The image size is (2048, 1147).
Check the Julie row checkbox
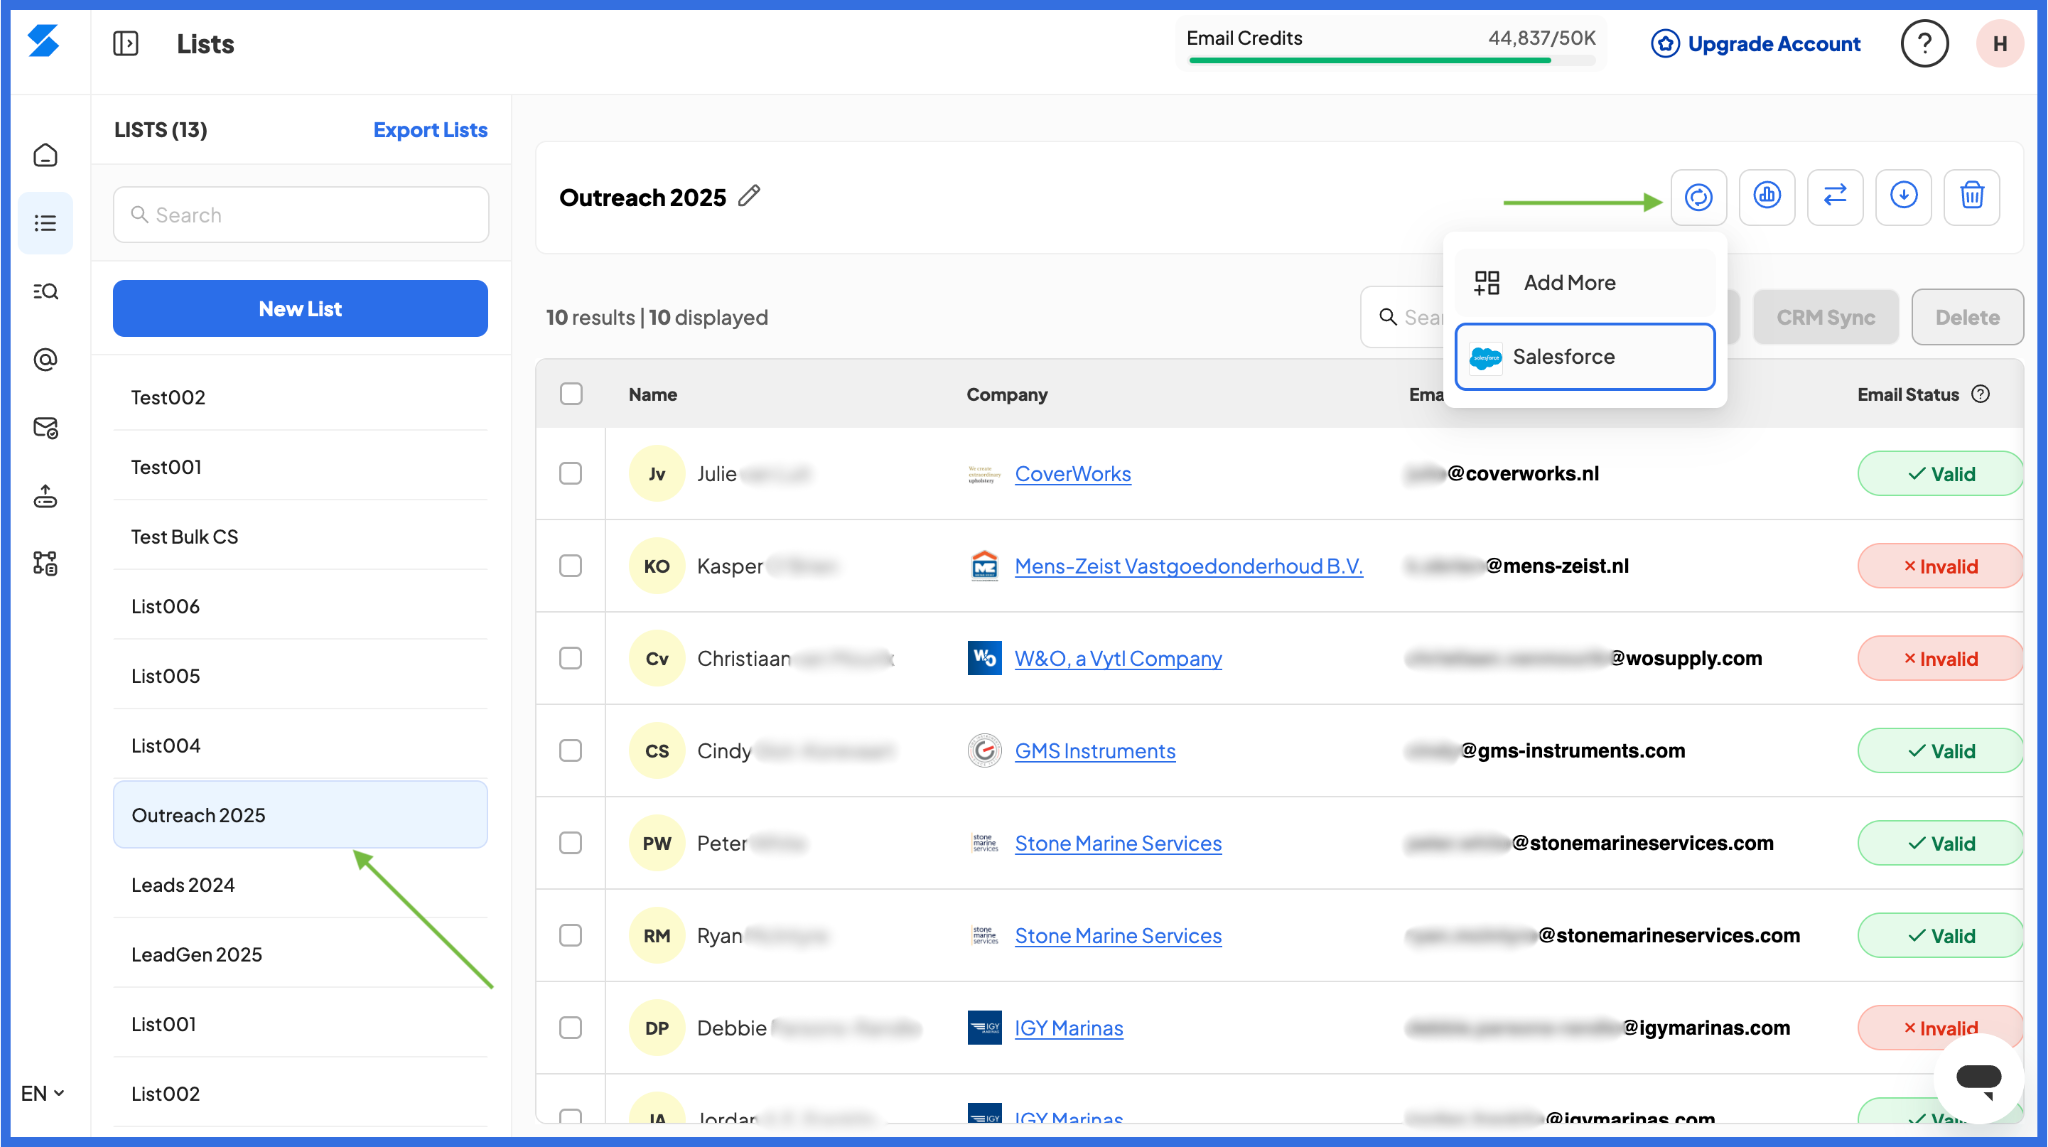click(x=571, y=474)
